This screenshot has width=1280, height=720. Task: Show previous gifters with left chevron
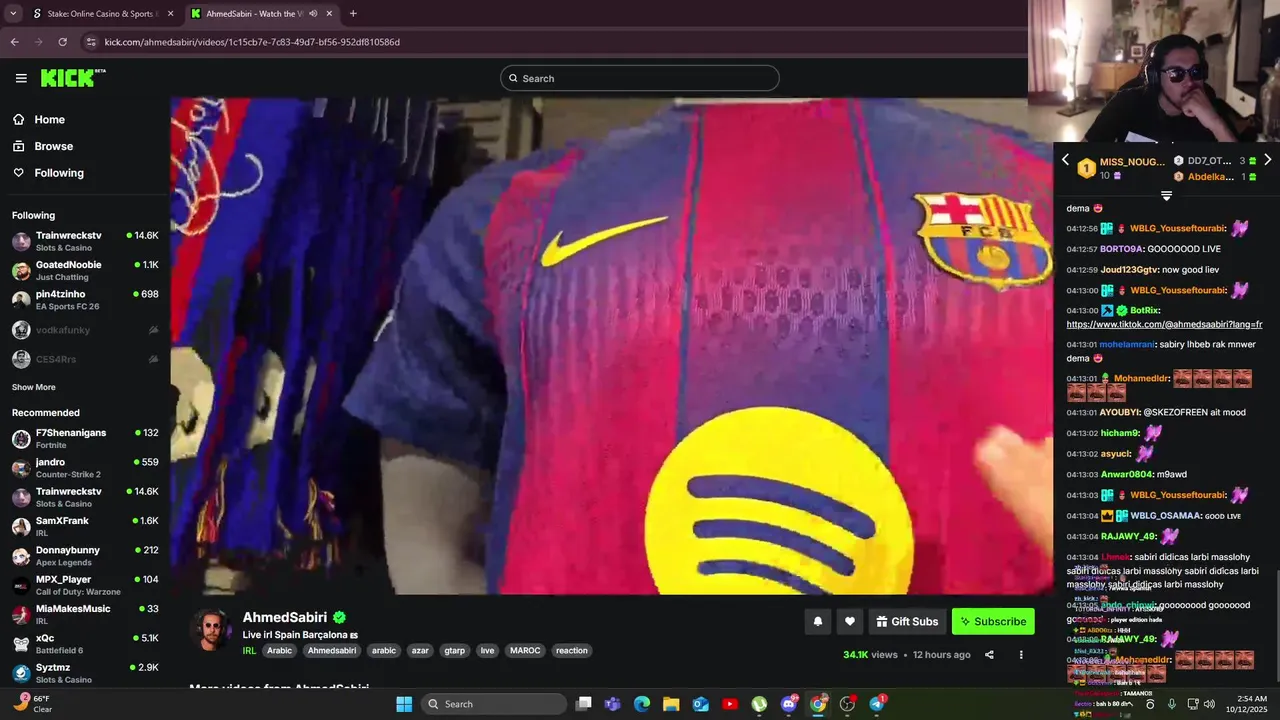tap(1065, 160)
